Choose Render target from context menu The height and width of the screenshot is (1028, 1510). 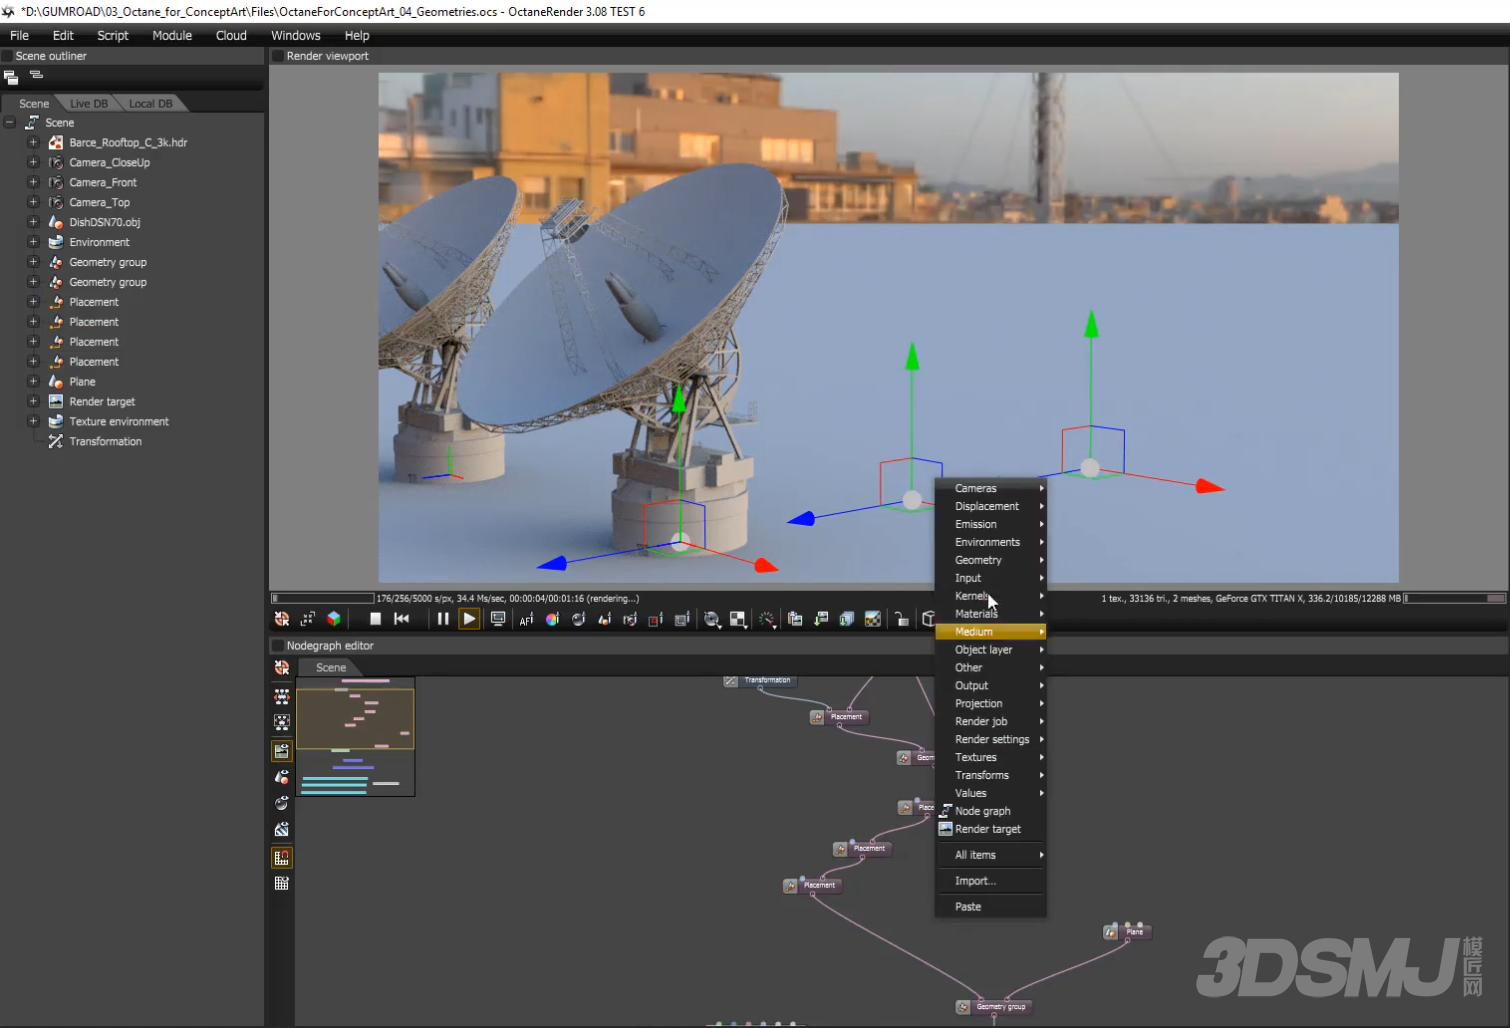click(x=990, y=829)
